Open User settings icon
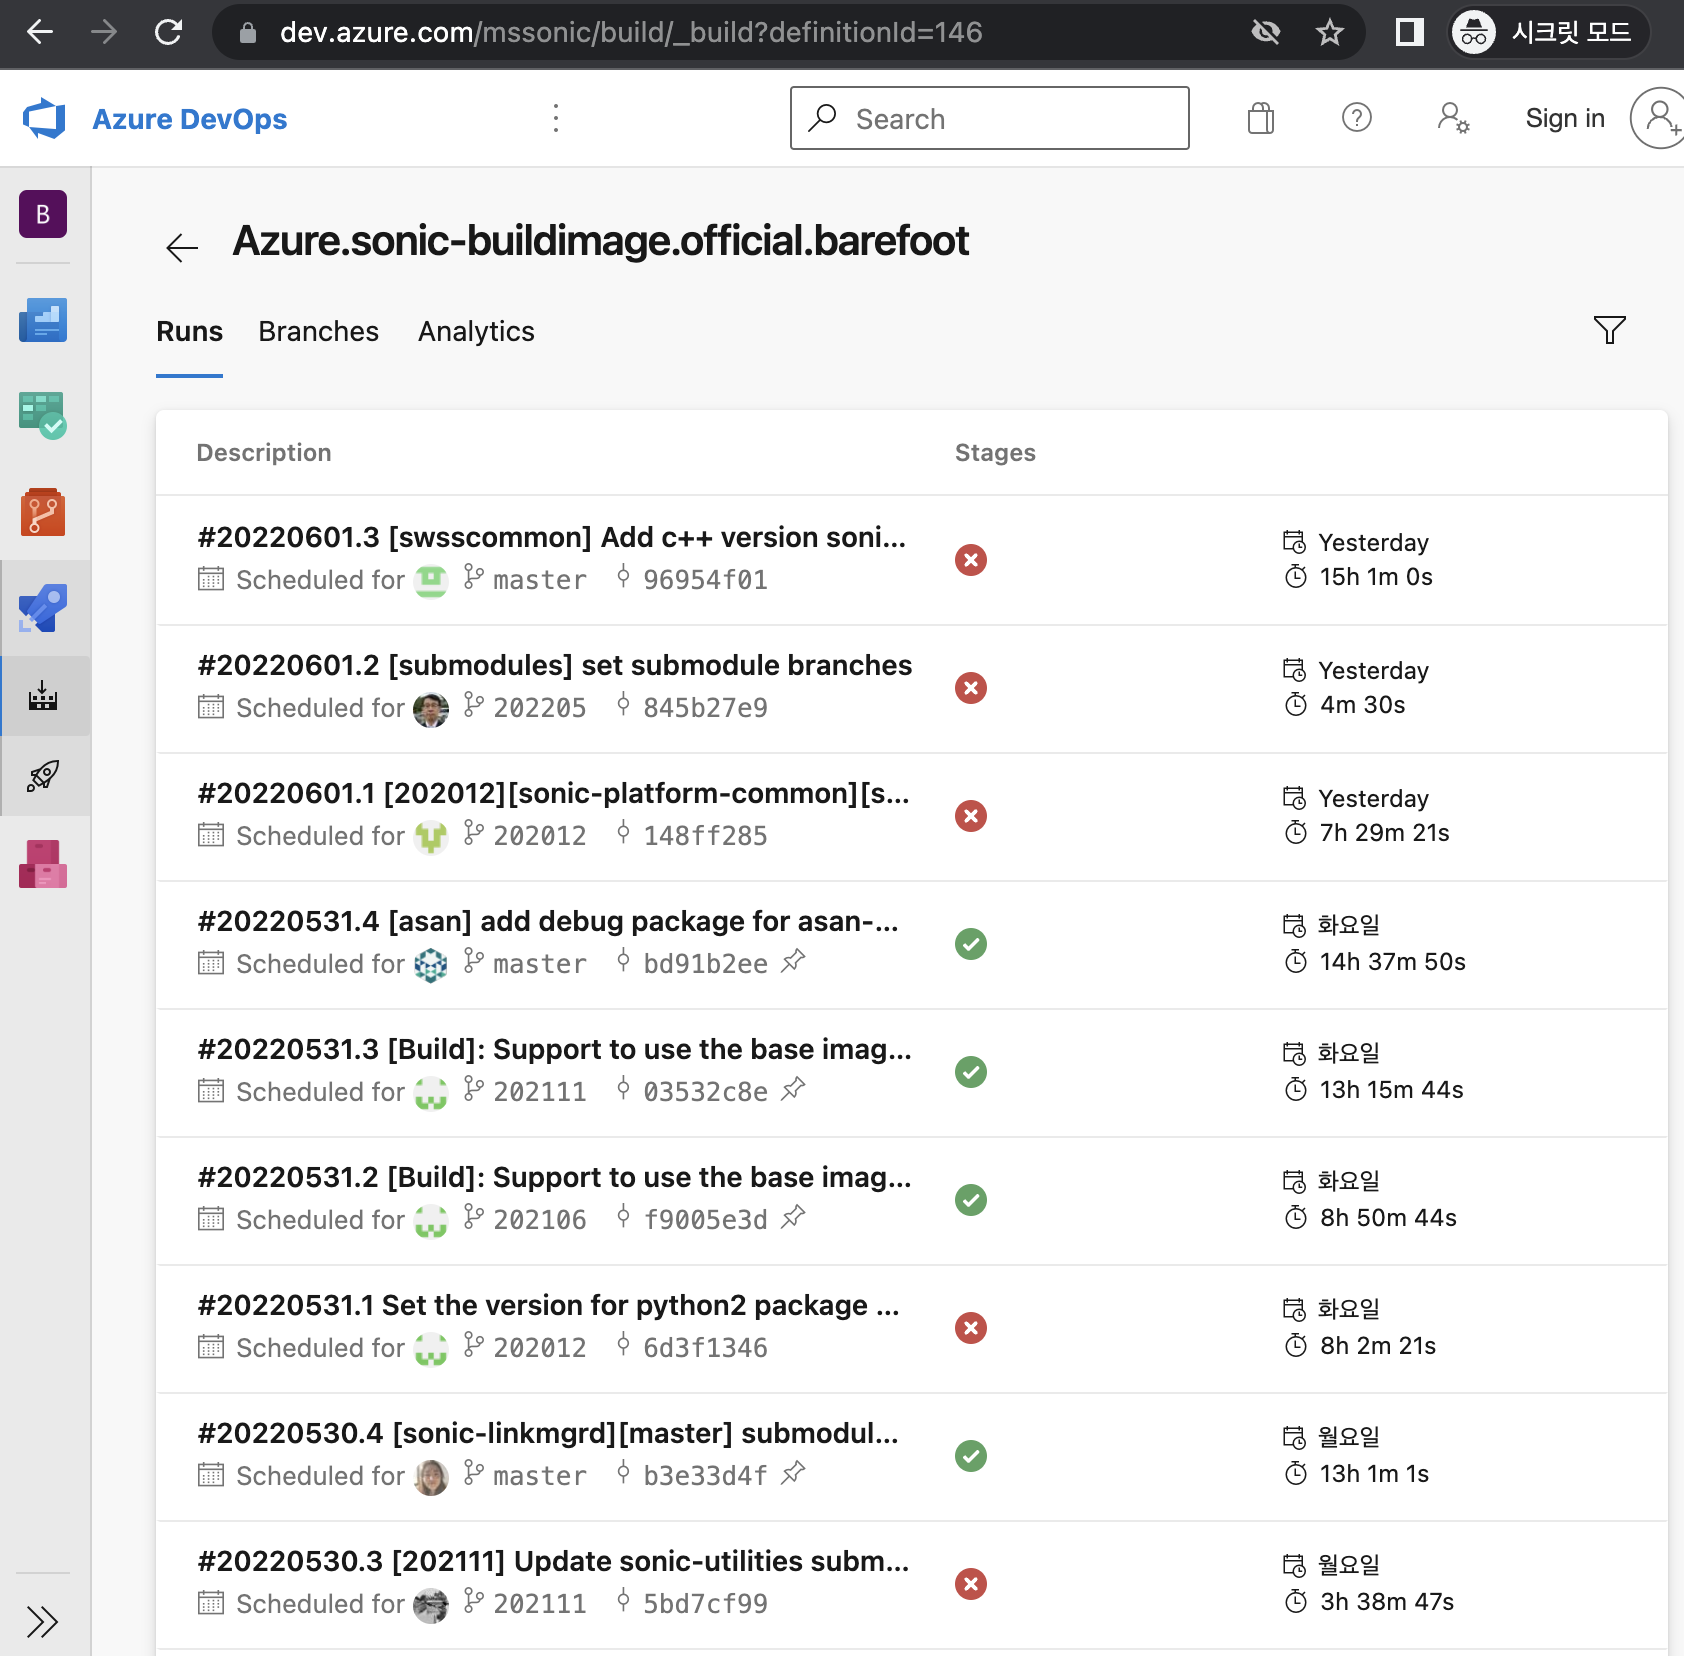Screen dimensions: 1684x1656 pyautogui.click(x=1453, y=118)
